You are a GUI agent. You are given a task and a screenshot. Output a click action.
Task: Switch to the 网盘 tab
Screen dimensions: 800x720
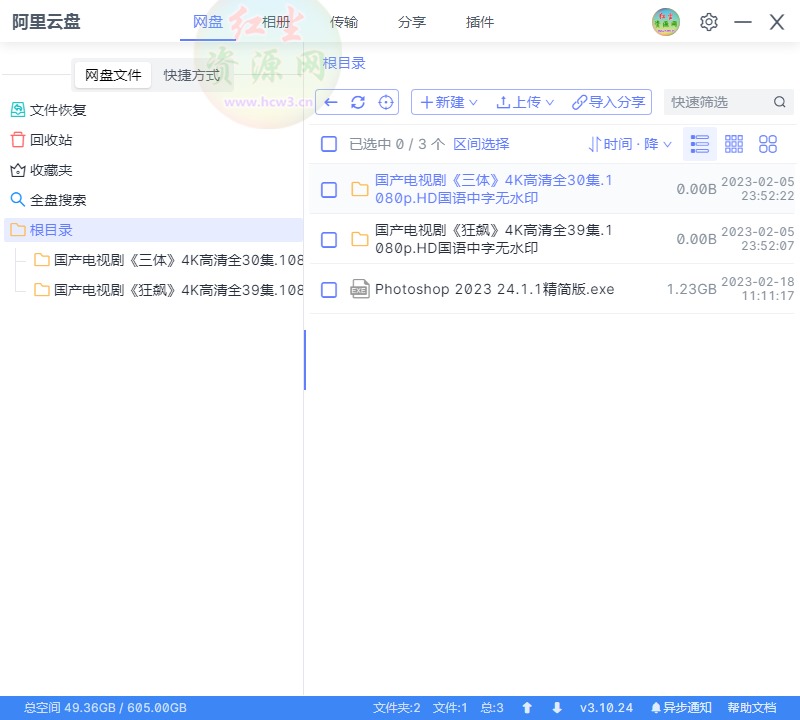click(x=208, y=22)
